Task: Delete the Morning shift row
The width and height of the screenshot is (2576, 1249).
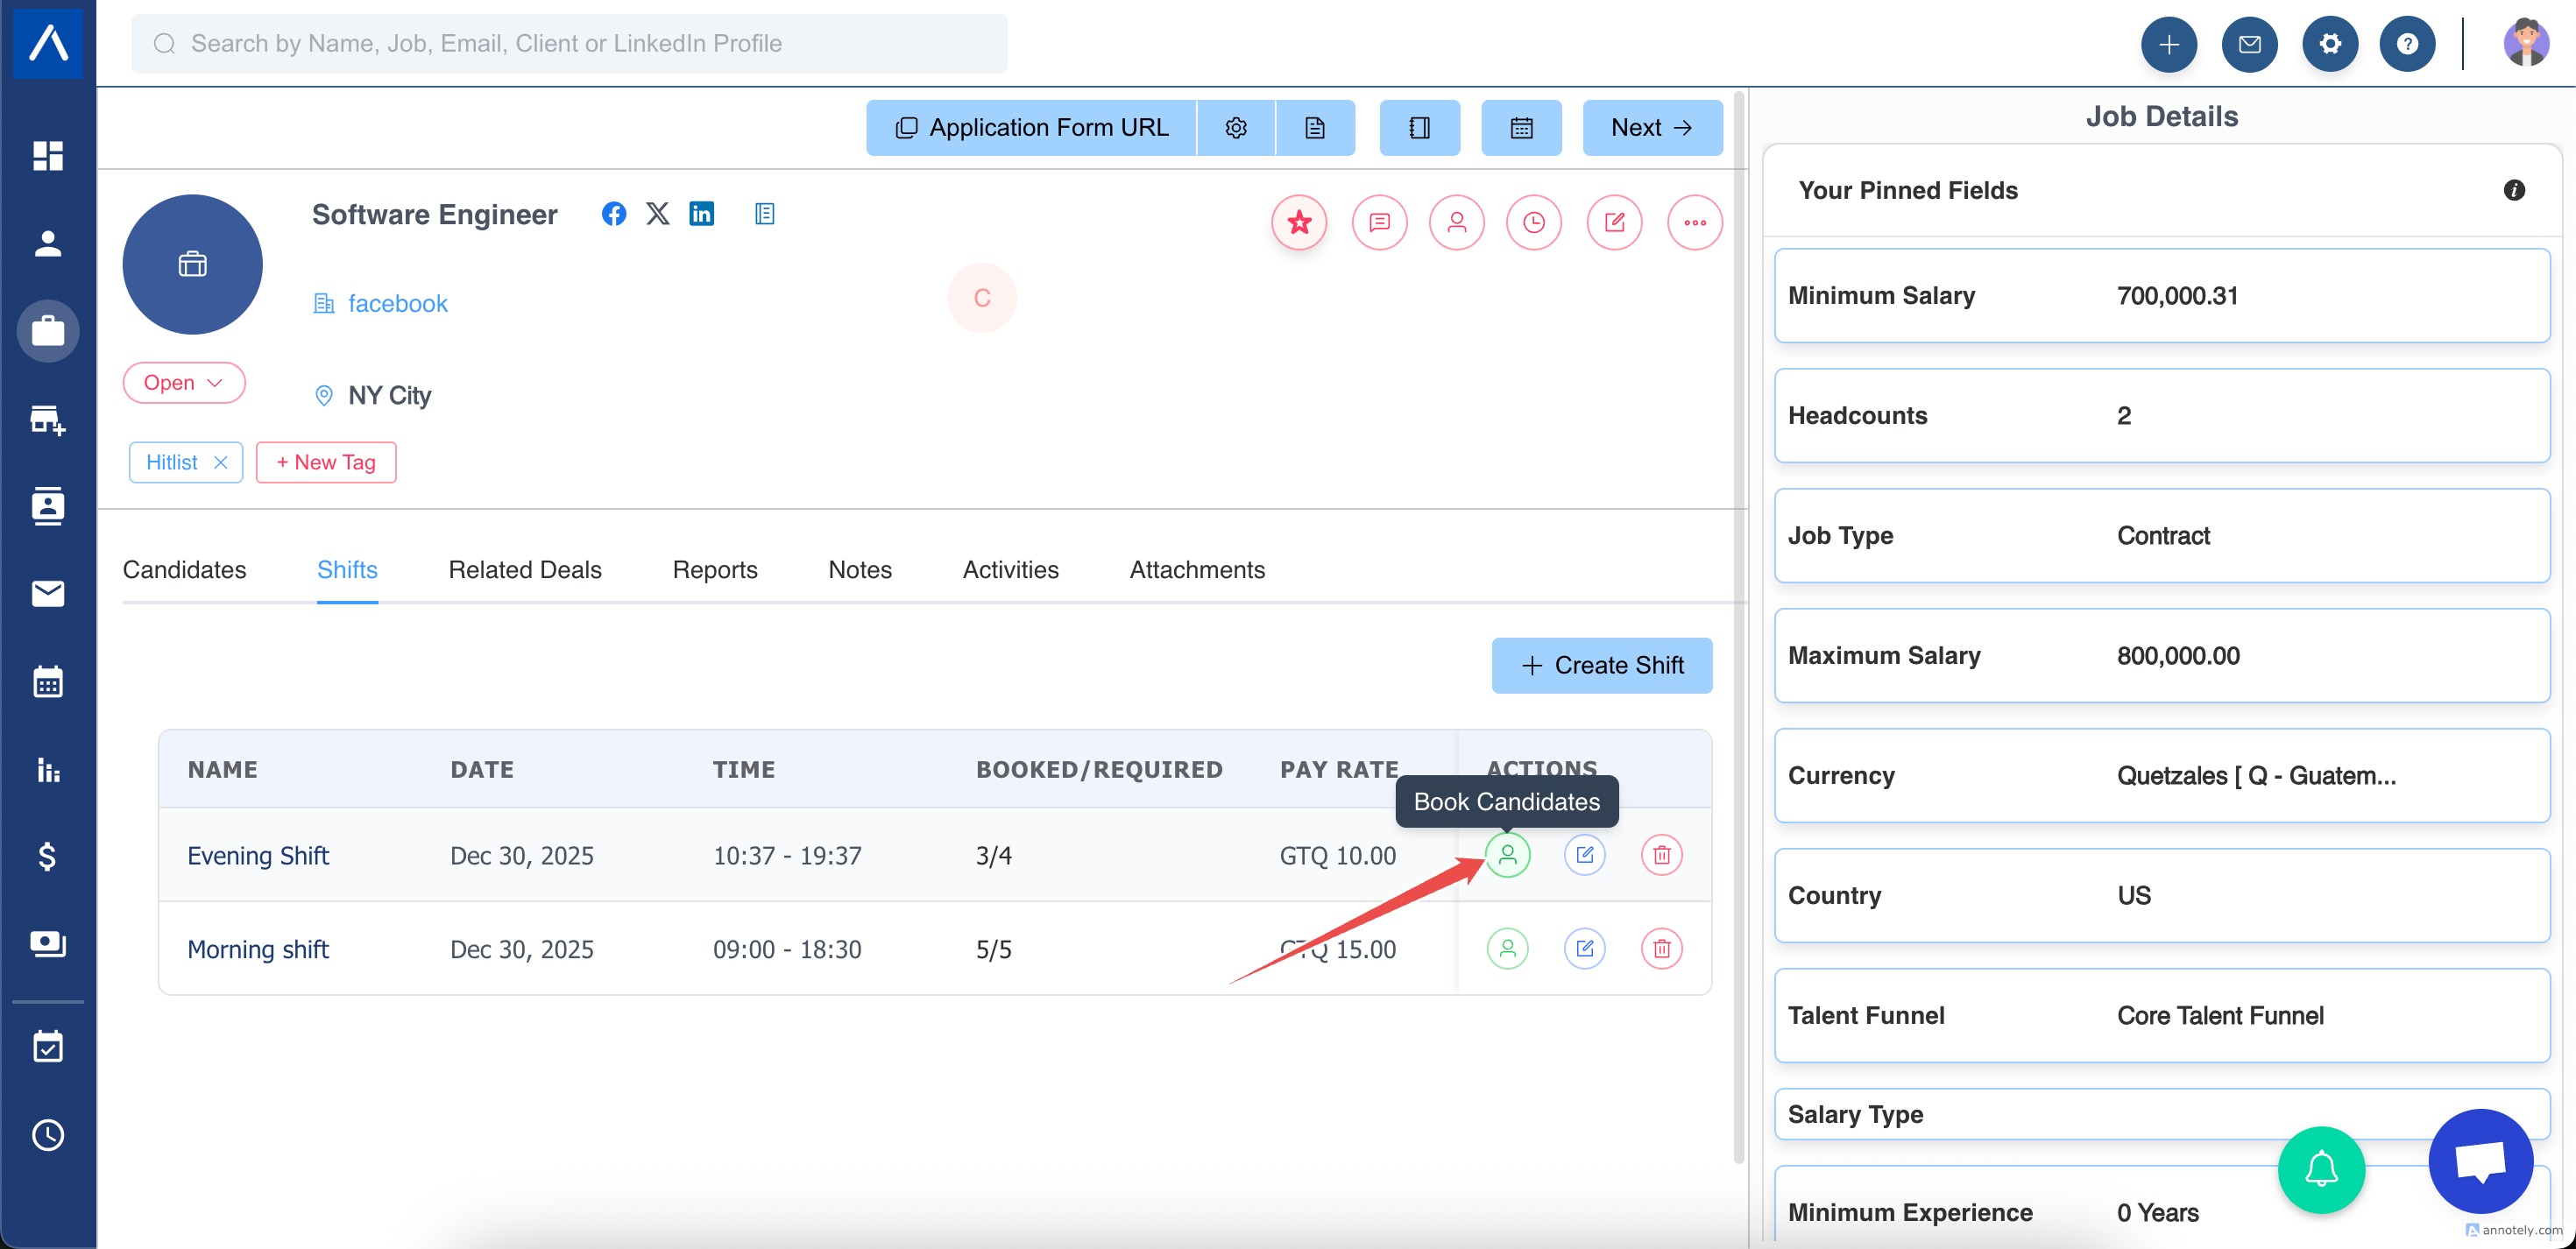Action: [1661, 948]
